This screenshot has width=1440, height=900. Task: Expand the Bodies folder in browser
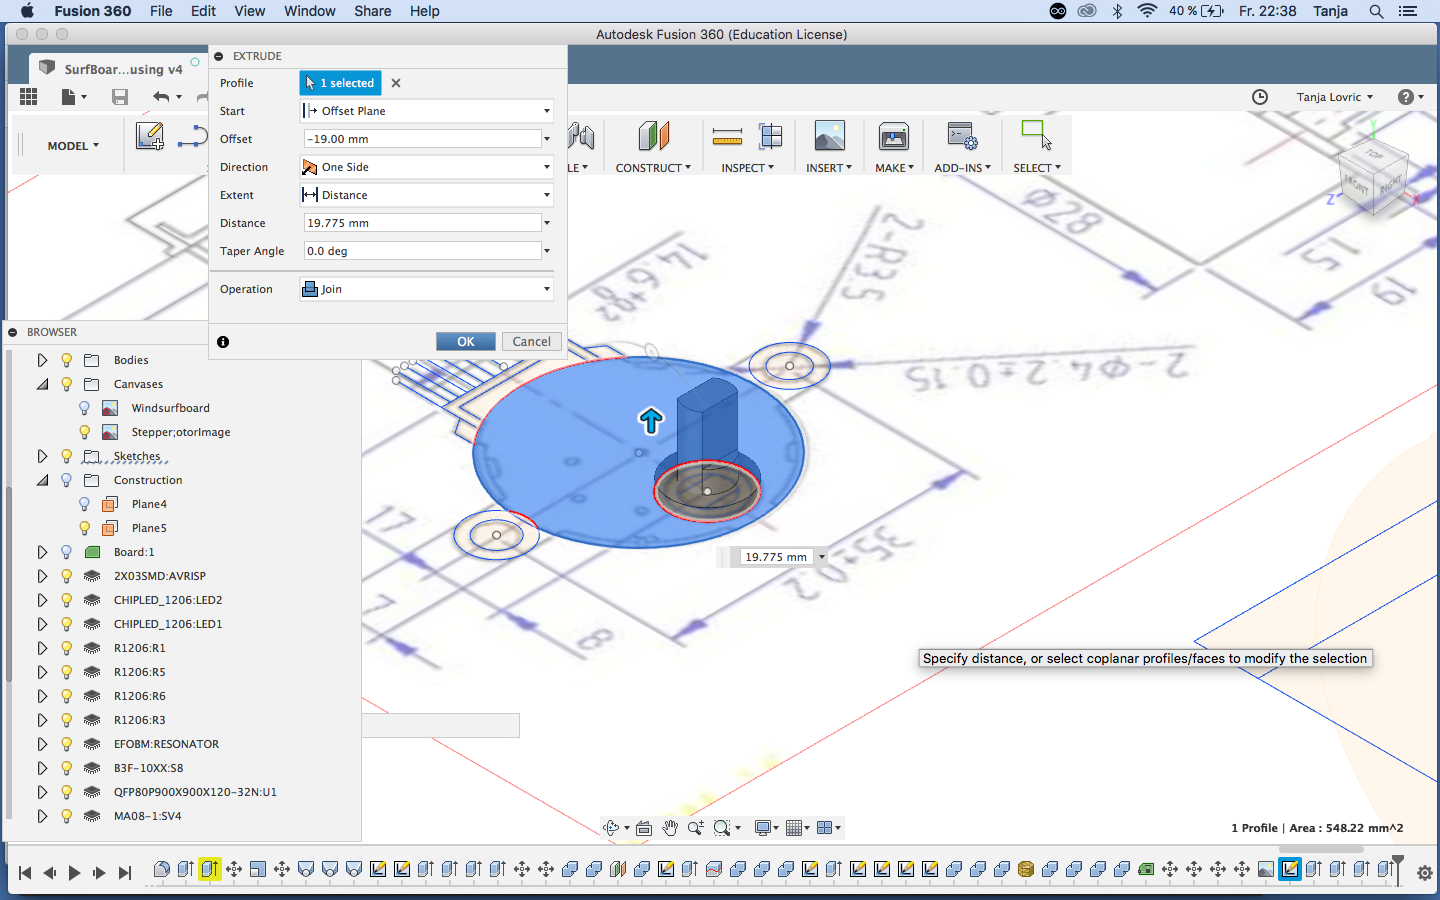tap(42, 360)
